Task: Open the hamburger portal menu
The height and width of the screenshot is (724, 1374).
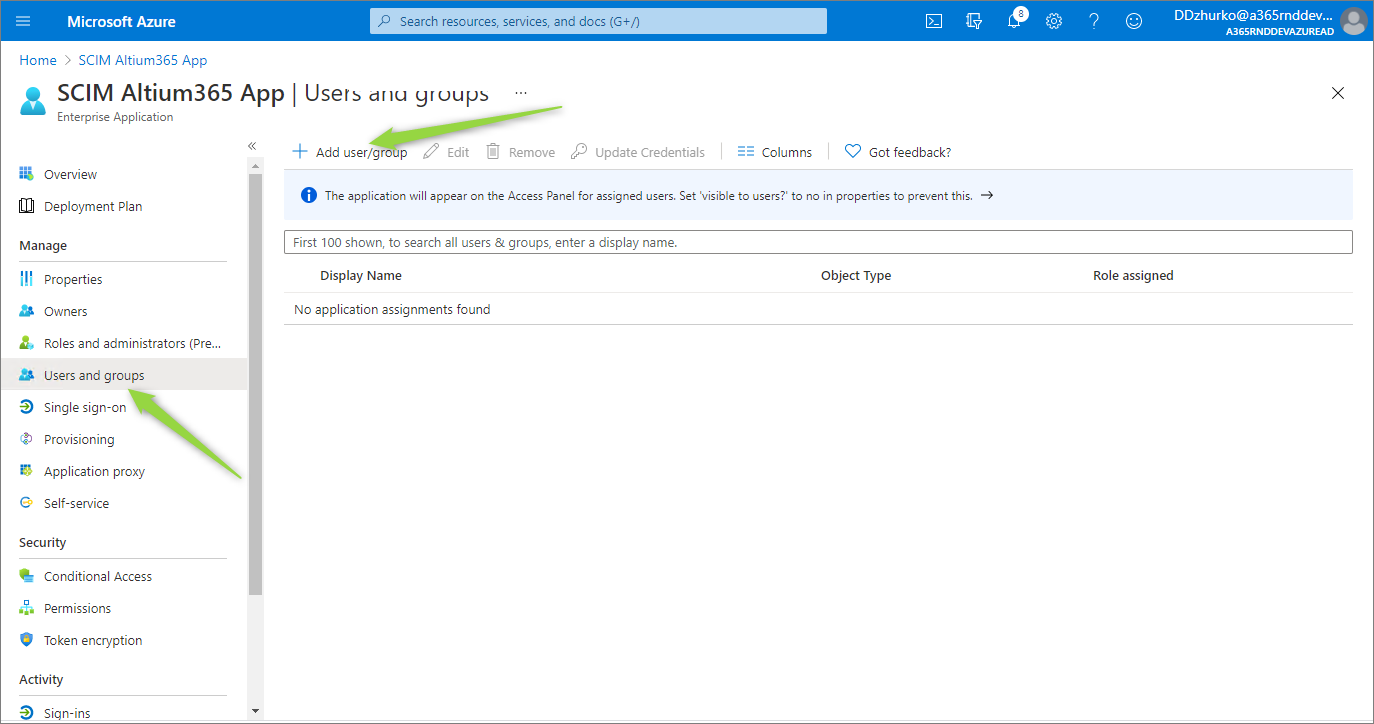Action: pyautogui.click(x=23, y=21)
